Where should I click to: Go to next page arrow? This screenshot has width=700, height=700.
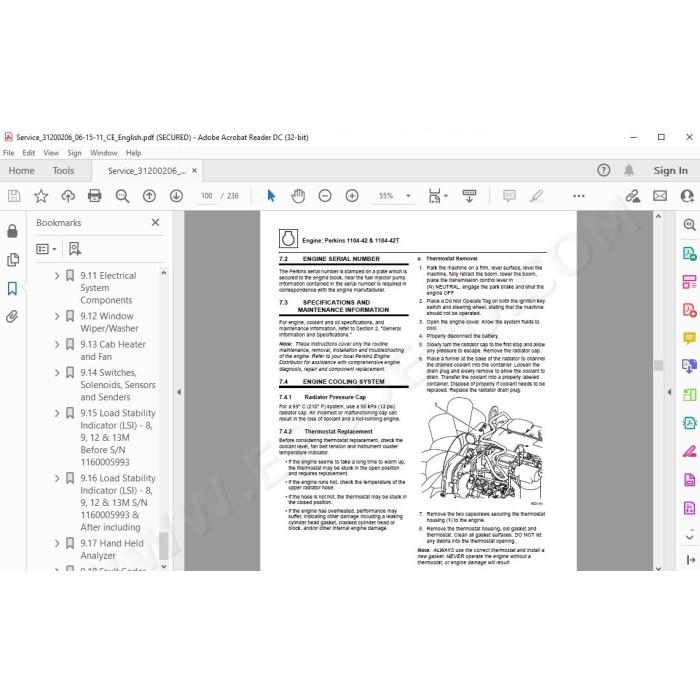coord(176,196)
